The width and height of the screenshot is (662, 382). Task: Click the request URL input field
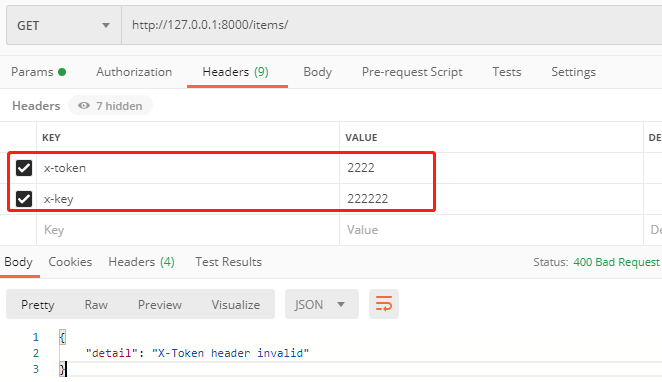tap(392, 25)
